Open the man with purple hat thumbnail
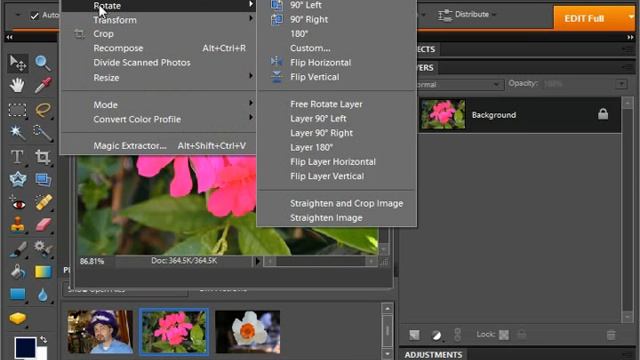Screen dimensions: 640x360 coord(100,331)
